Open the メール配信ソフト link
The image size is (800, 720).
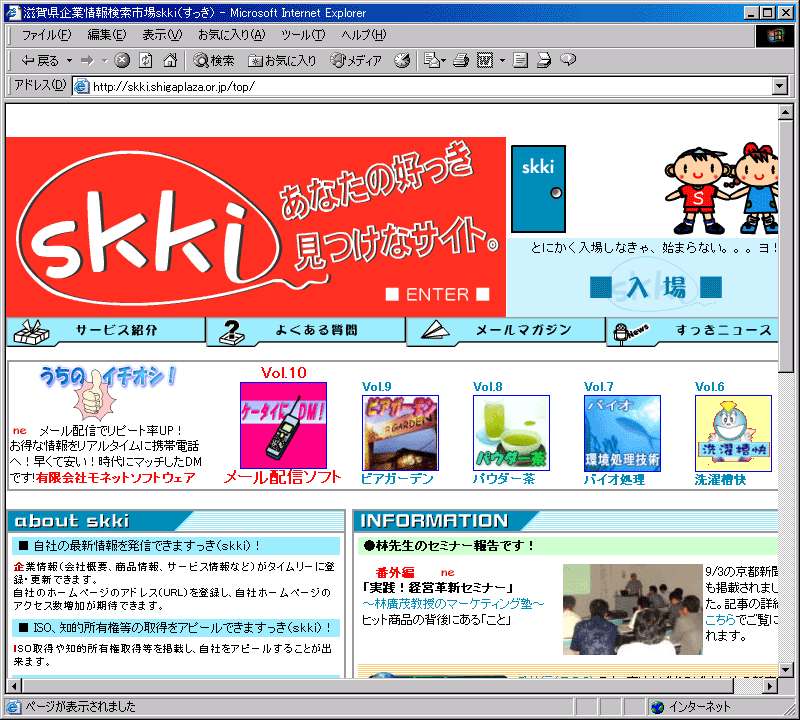coord(283,477)
